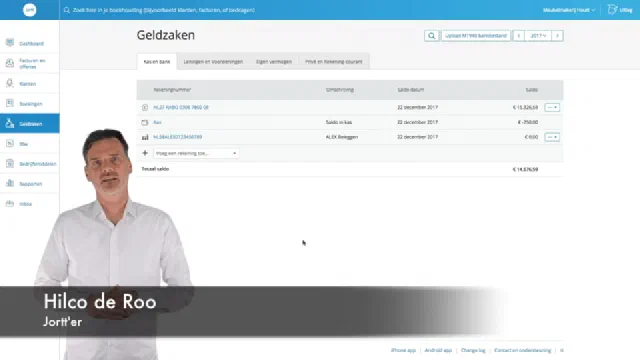The height and width of the screenshot is (360, 640).
Task: Click the Rekeningnummer column header
Action: pos(172,90)
